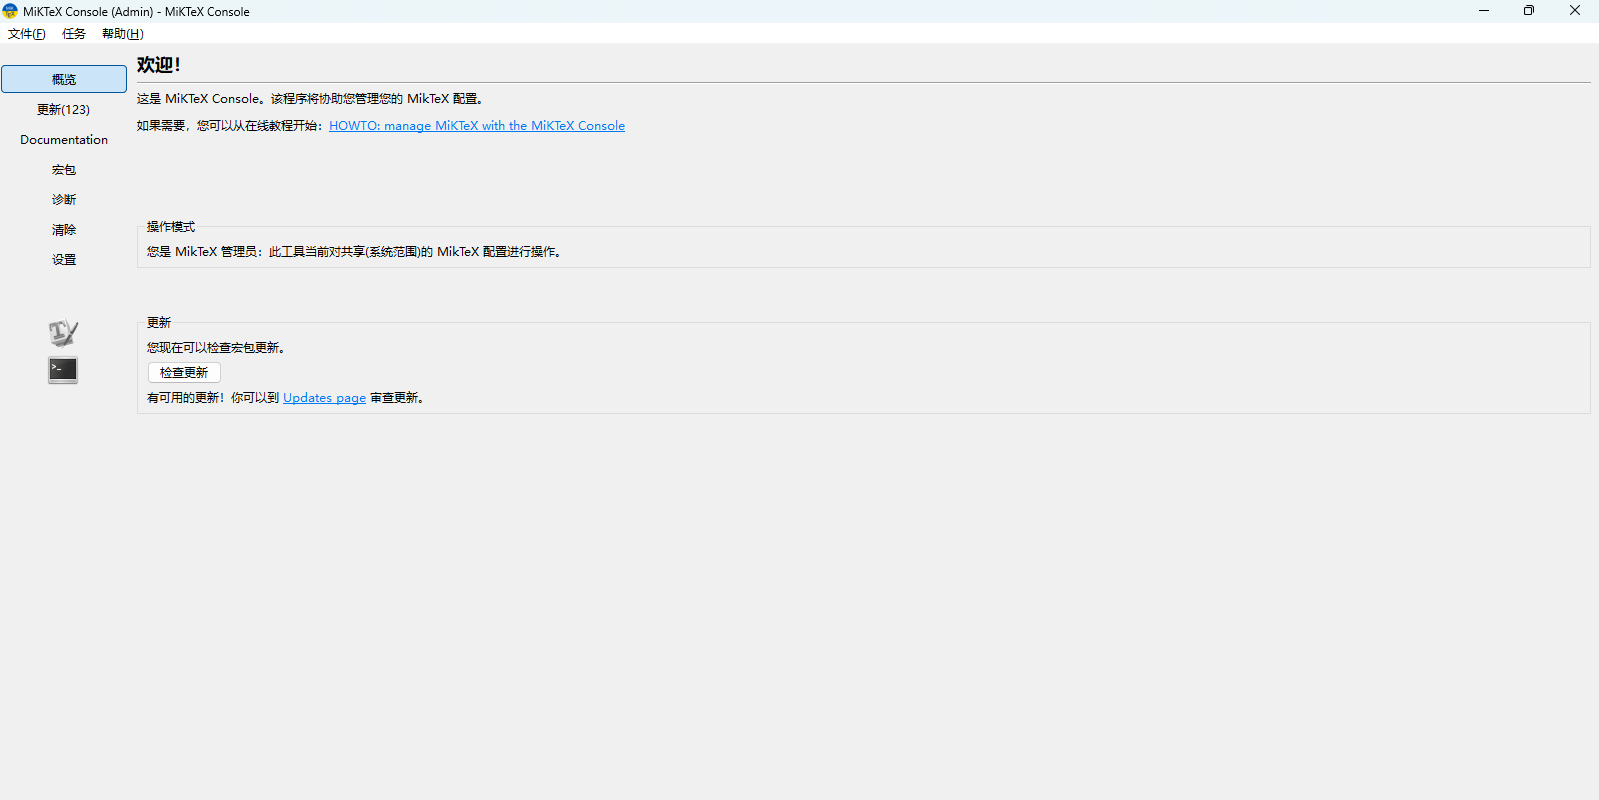Close the MiKTeX Console window
The width and height of the screenshot is (1599, 800).
1574,11
